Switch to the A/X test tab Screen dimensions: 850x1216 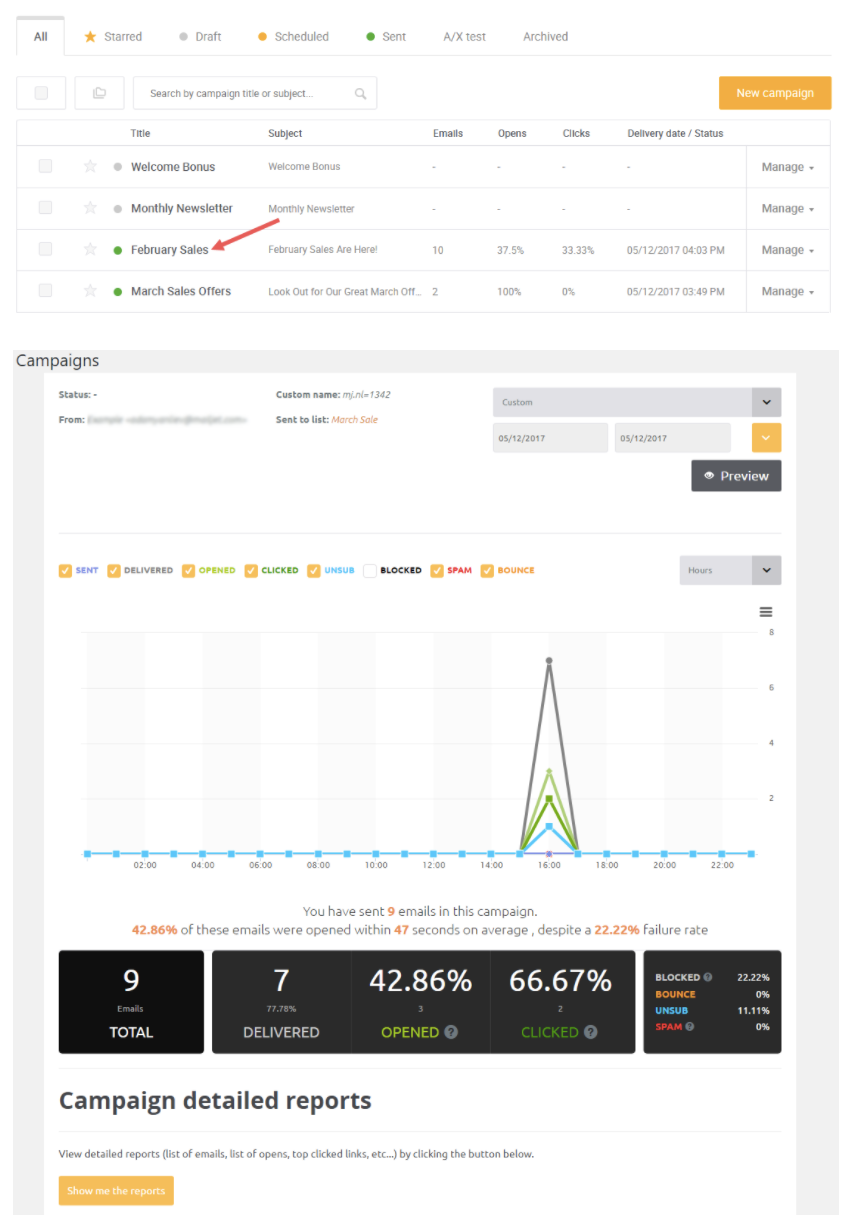pos(464,37)
